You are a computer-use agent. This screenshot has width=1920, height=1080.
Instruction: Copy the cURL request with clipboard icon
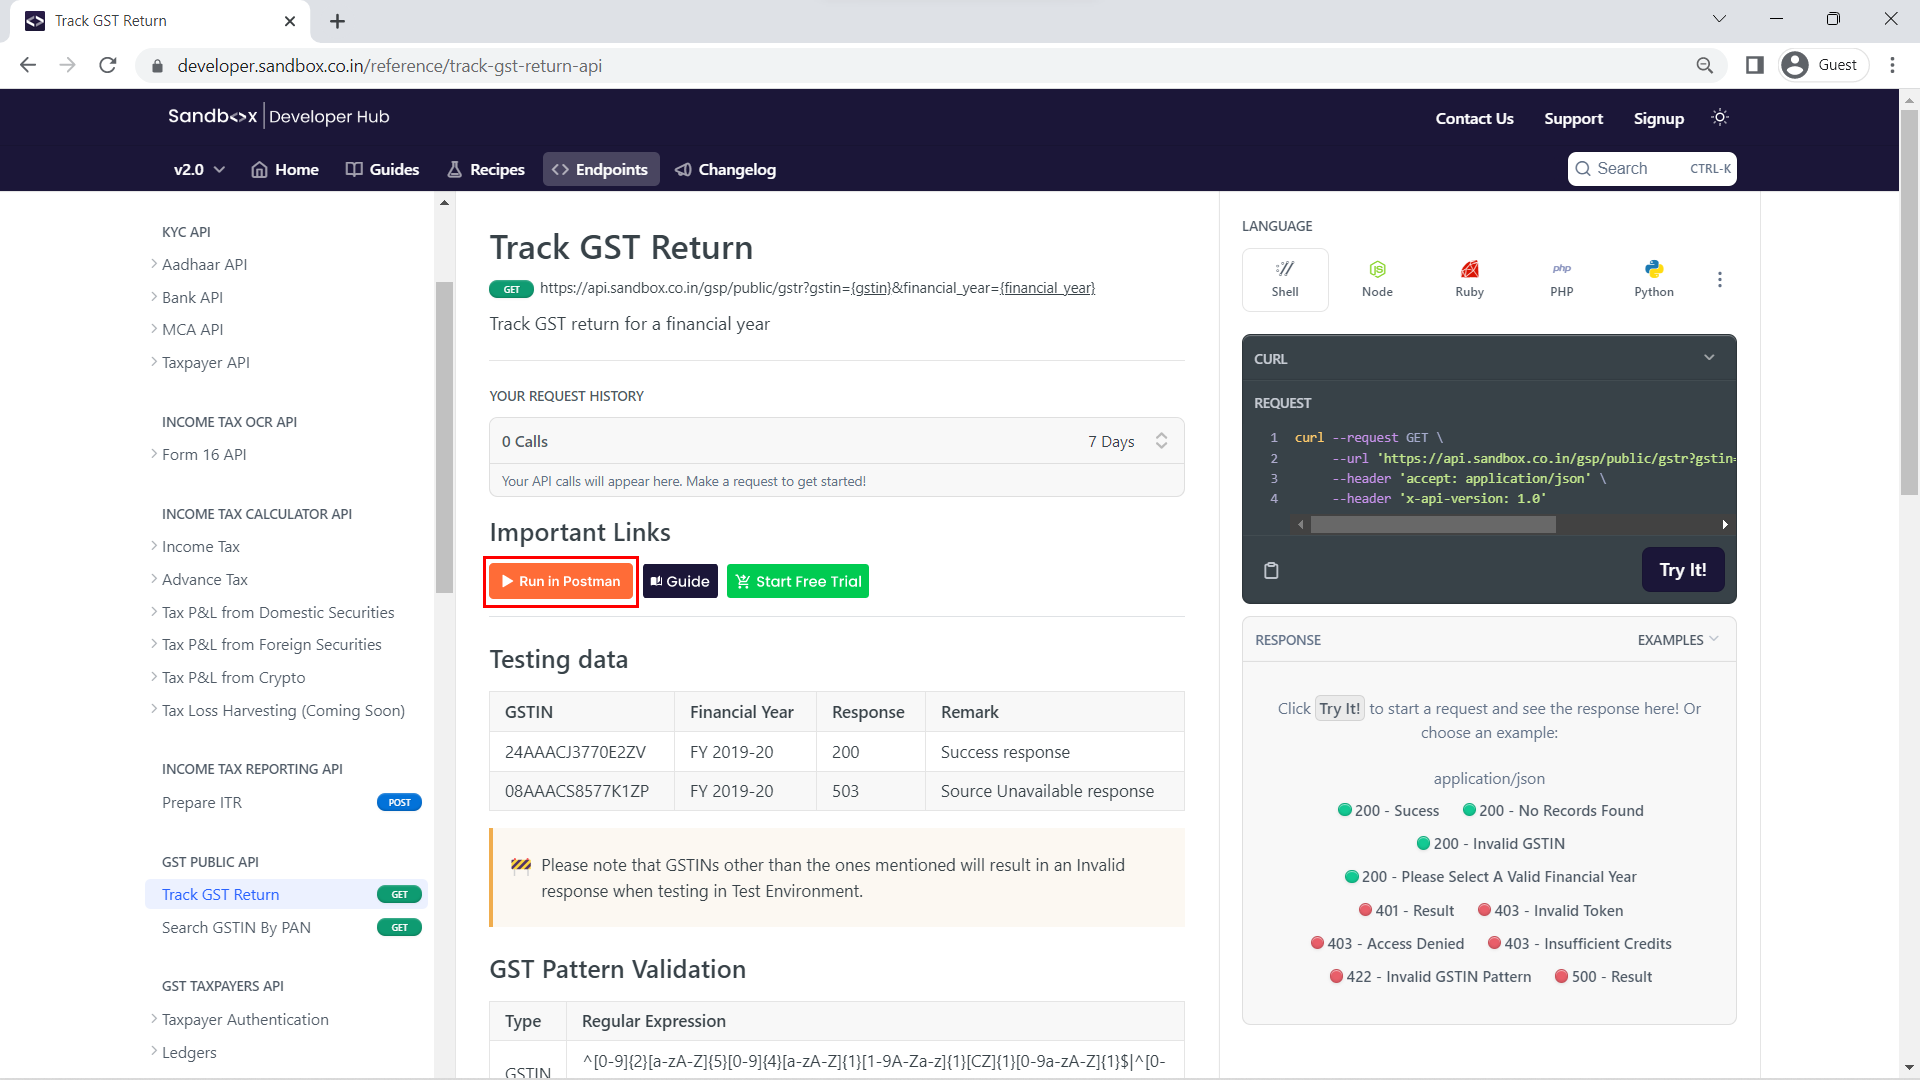coord(1271,570)
